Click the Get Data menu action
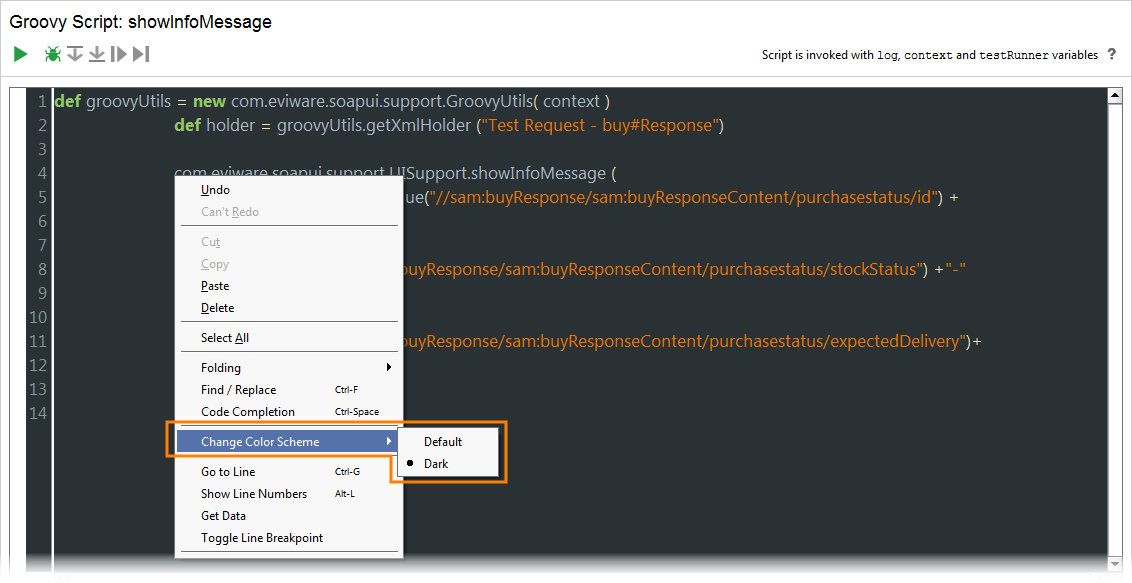 tap(222, 515)
